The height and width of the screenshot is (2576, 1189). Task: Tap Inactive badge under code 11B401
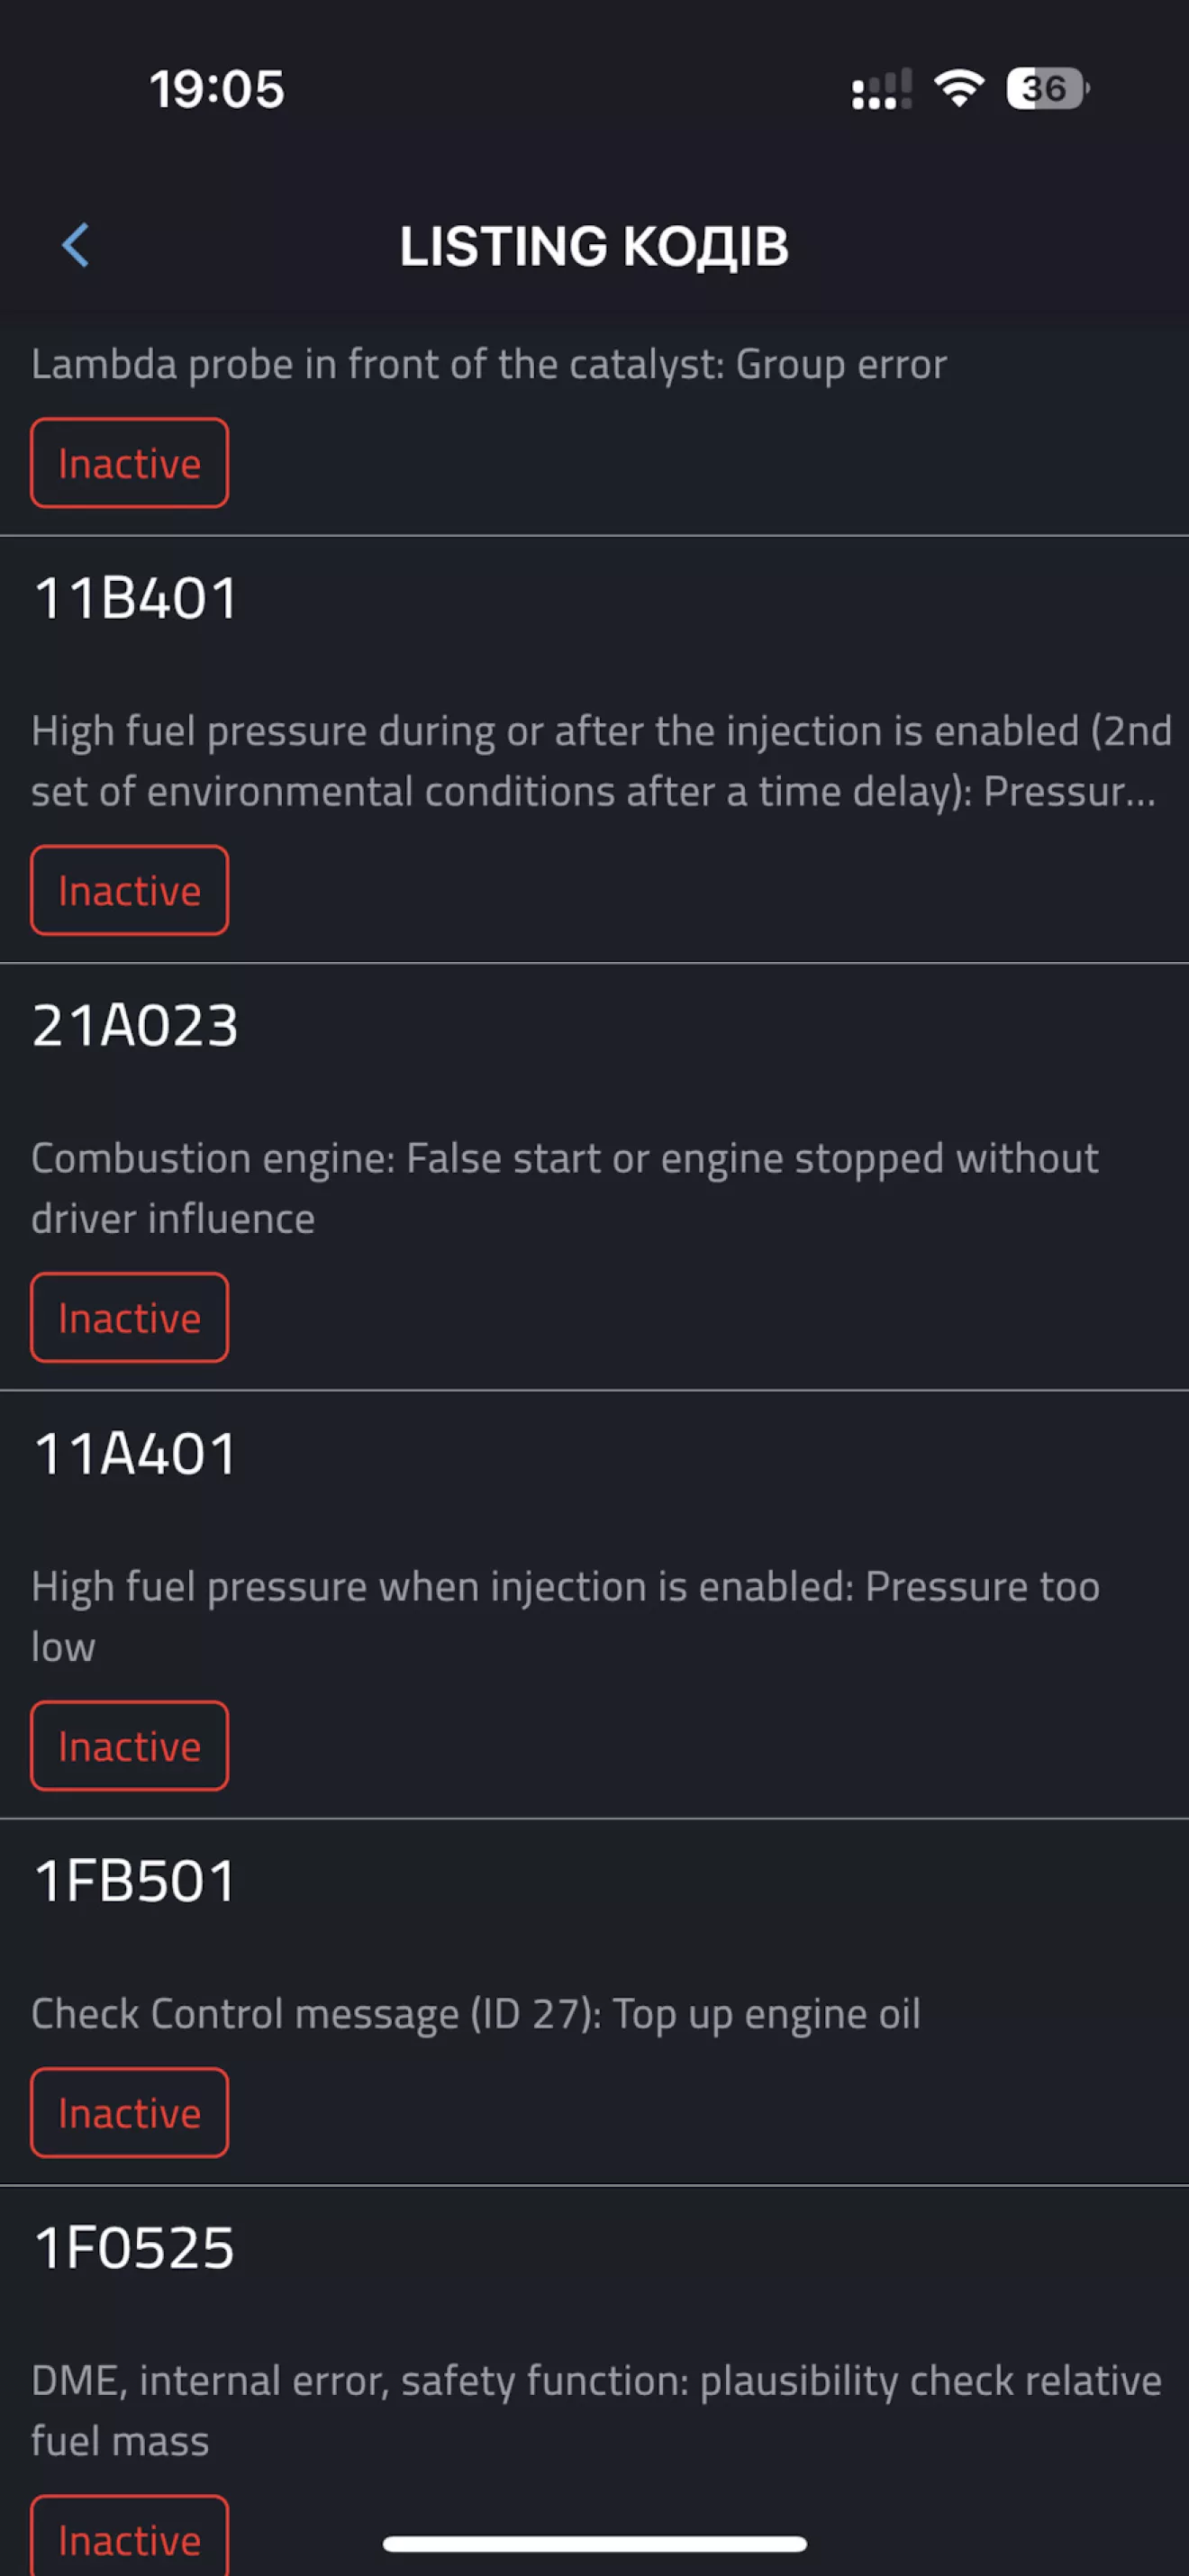130,890
